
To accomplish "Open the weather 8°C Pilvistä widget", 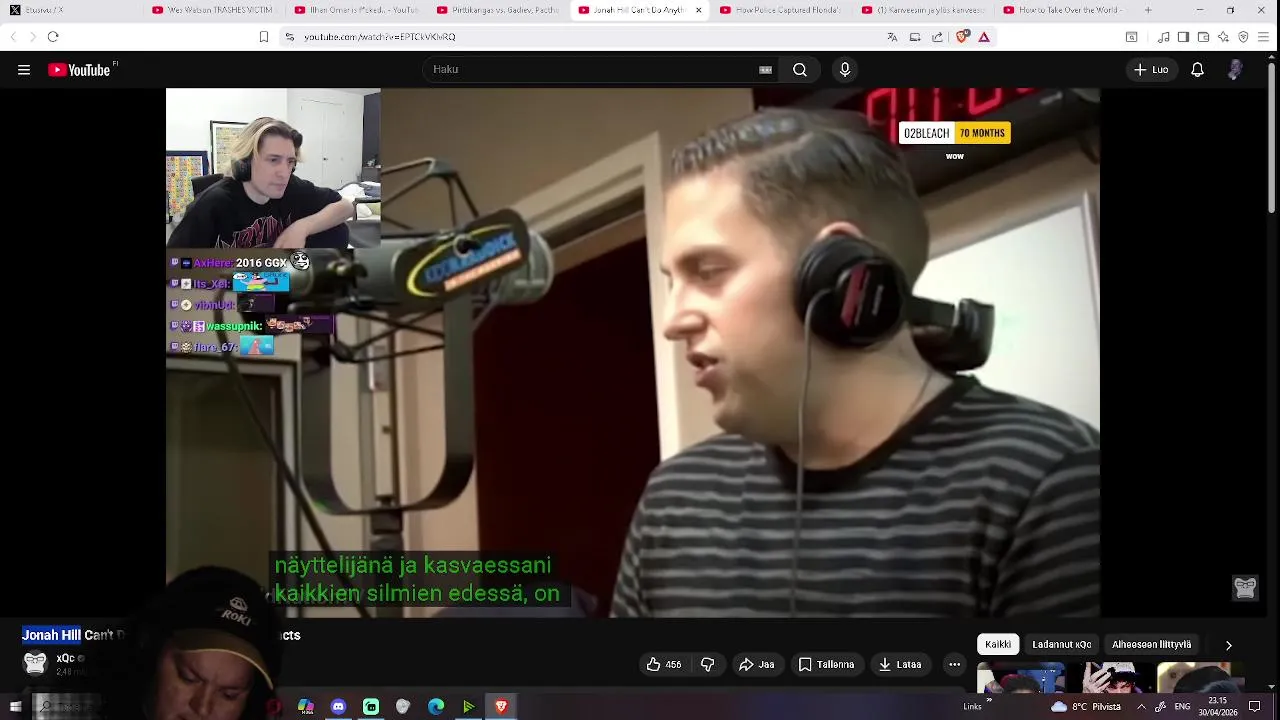I will click(x=1086, y=706).
